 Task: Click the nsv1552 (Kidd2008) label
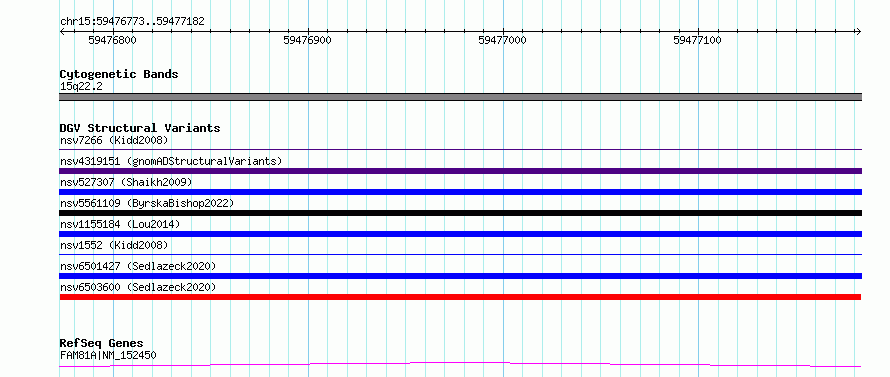point(114,245)
